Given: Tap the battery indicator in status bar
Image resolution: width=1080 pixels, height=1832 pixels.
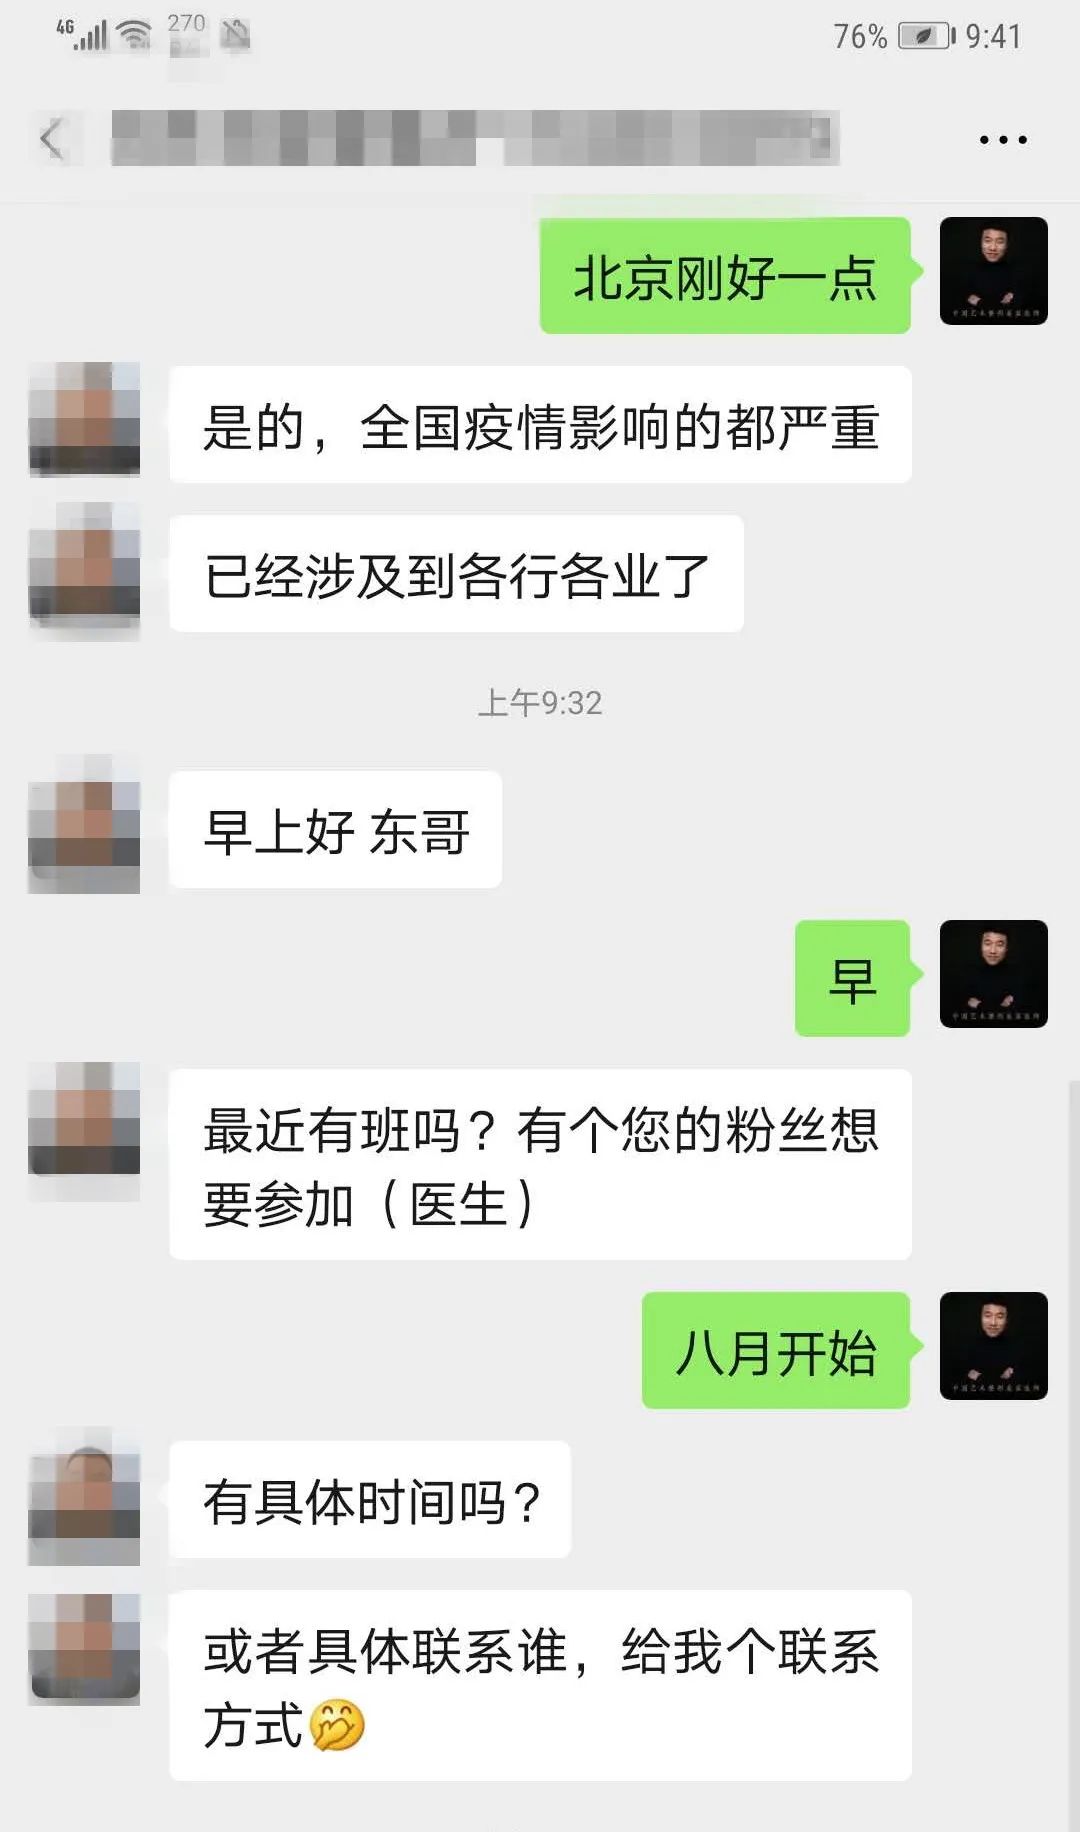Looking at the screenshot, I should click(923, 37).
